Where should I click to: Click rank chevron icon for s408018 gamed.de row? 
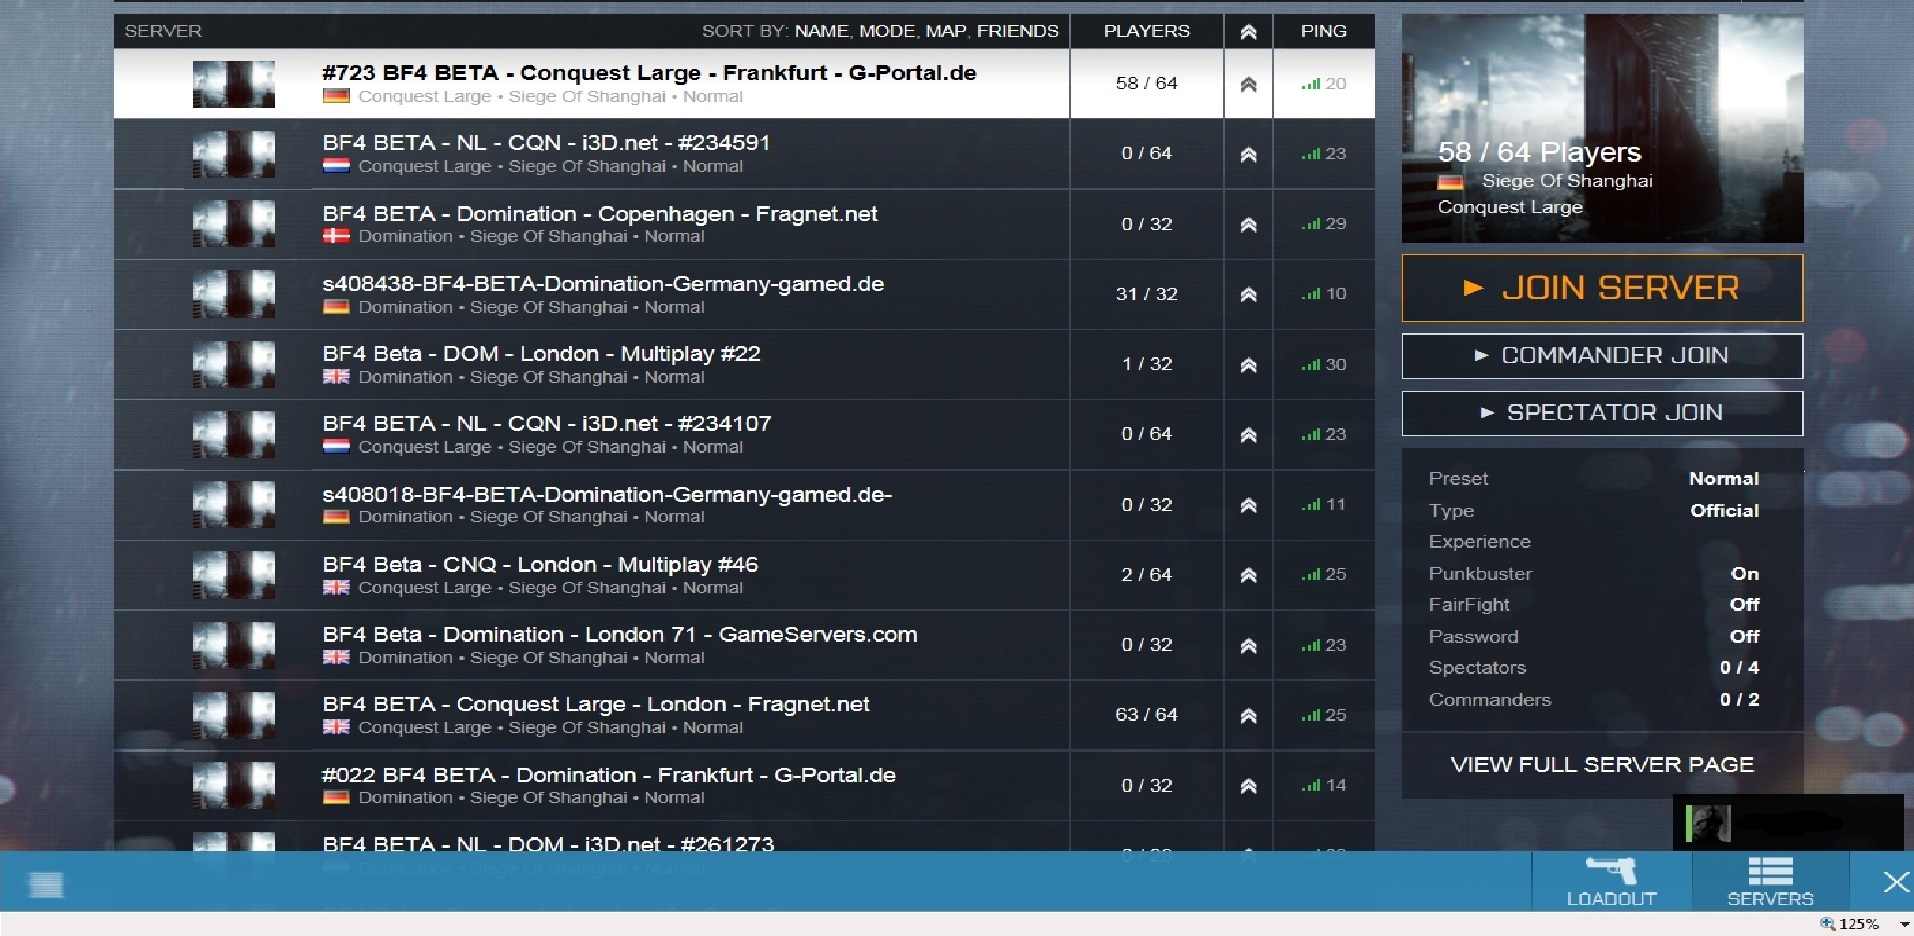[1248, 506]
